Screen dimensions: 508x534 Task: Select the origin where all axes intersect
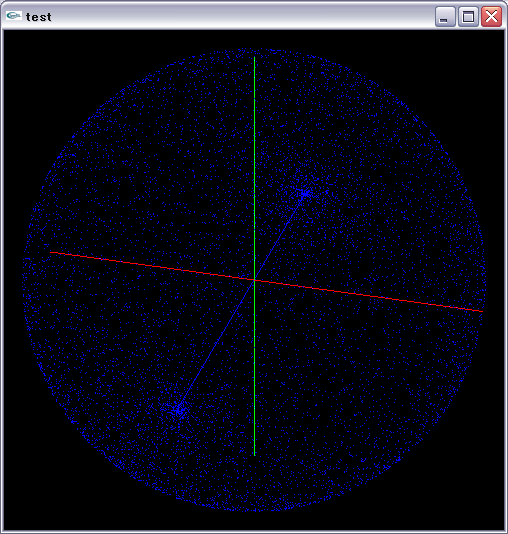tap(254, 280)
